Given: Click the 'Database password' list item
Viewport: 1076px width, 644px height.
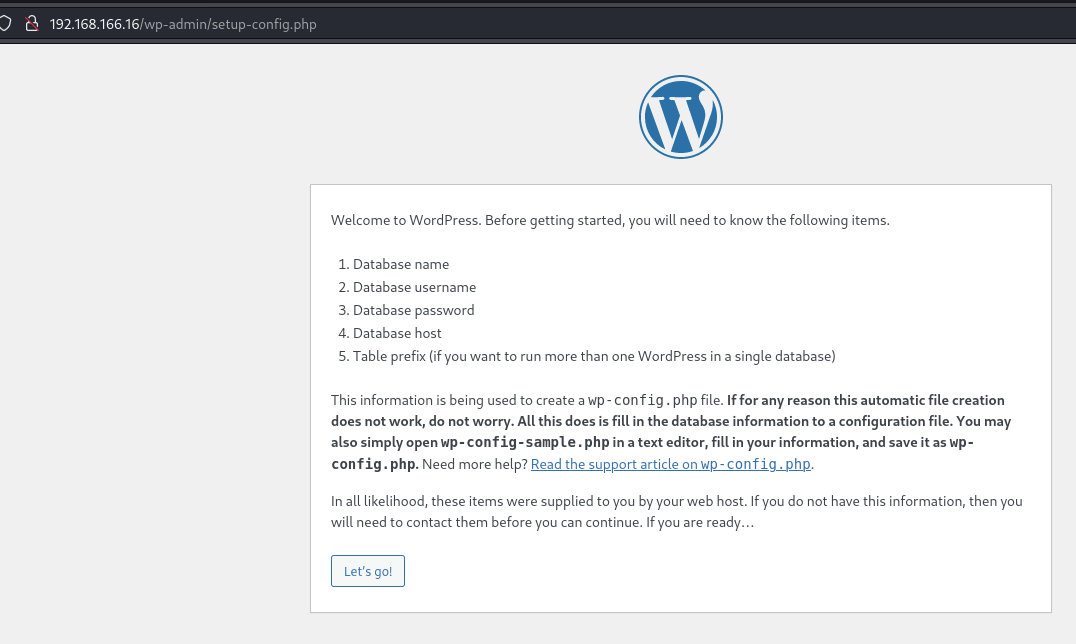Looking at the screenshot, I should (413, 310).
